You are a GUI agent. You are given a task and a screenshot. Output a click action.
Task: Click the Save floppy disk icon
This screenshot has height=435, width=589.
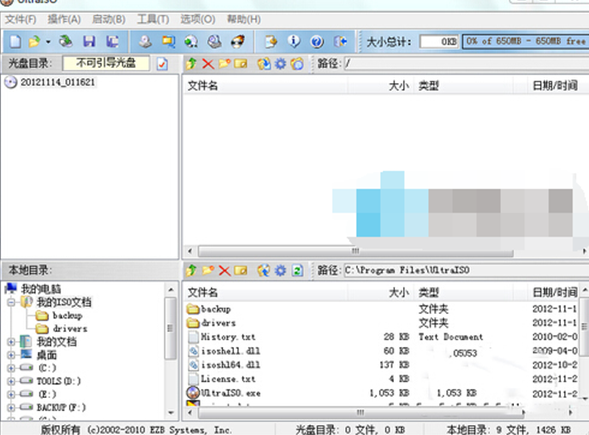[89, 41]
